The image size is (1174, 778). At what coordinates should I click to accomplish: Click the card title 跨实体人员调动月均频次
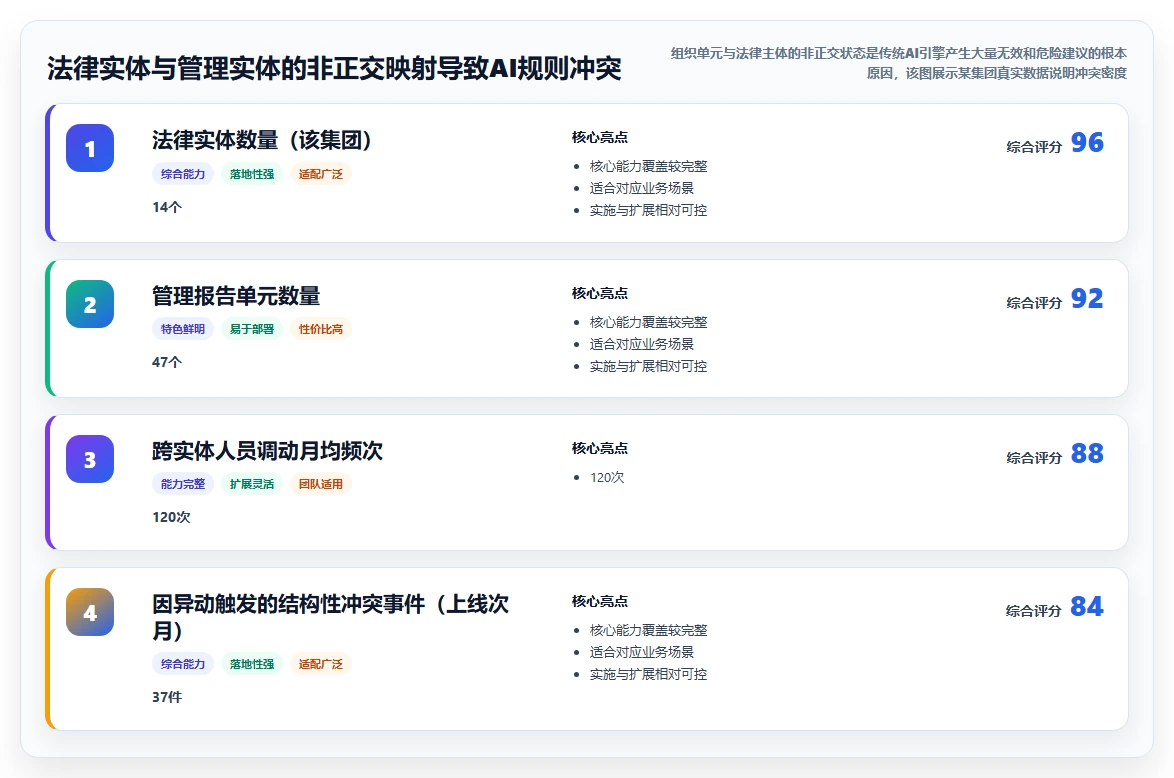267,451
